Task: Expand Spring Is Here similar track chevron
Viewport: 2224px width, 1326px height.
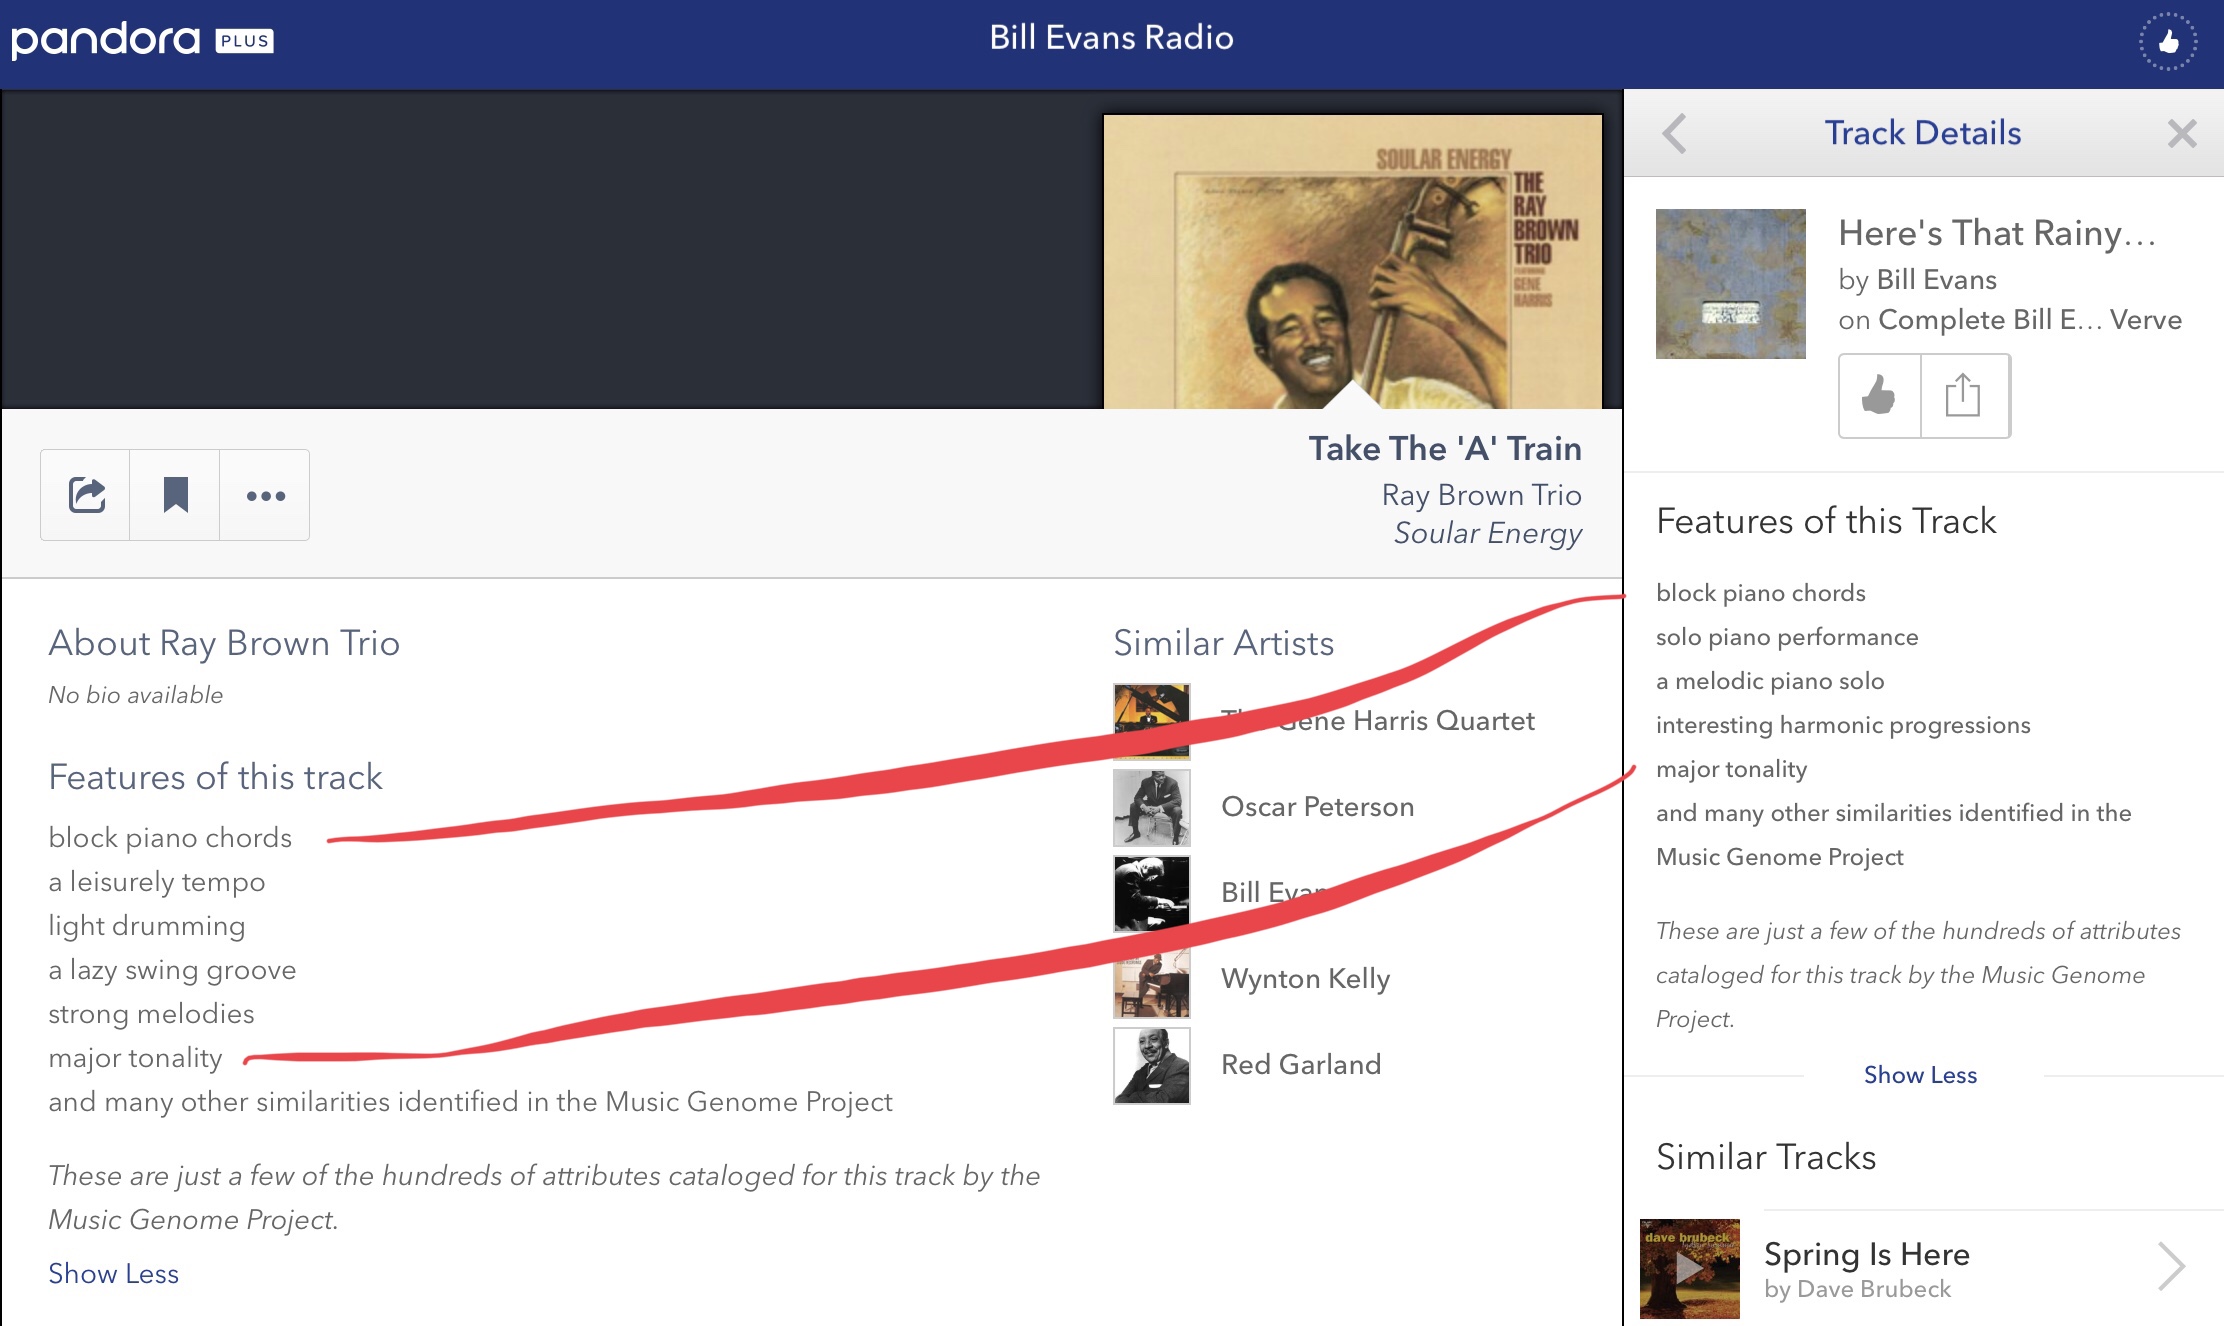Action: pos(2171,1267)
